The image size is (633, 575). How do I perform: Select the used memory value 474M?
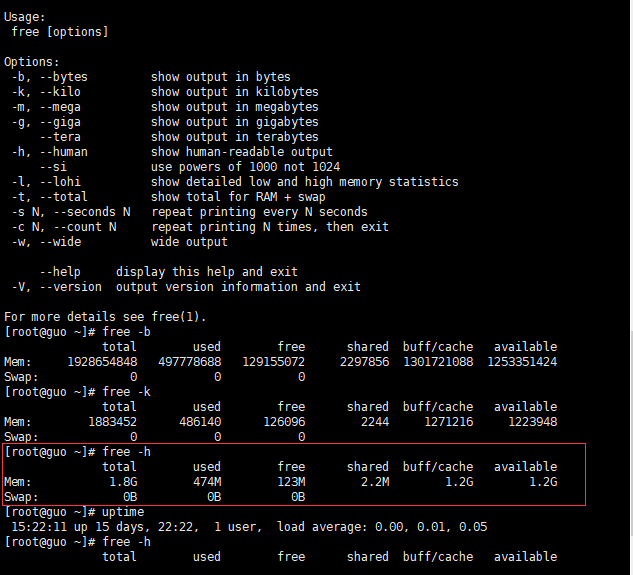click(x=207, y=482)
